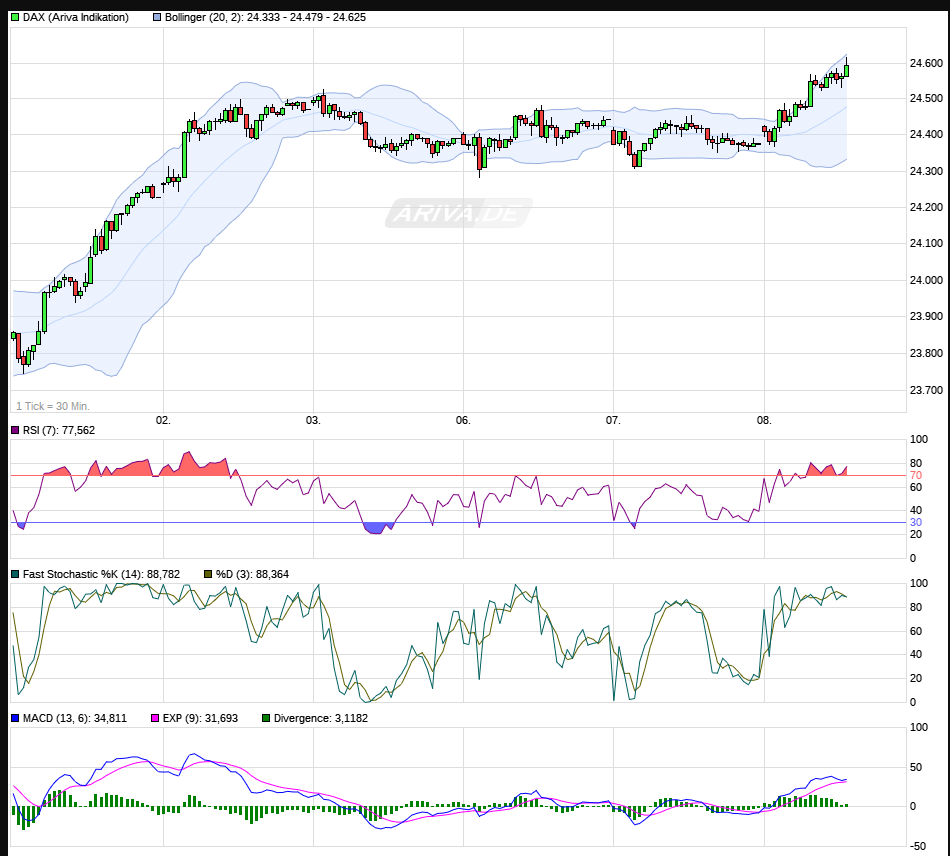
Task: Click the '1 Tick = 30 Min.' note
Action: [53, 405]
